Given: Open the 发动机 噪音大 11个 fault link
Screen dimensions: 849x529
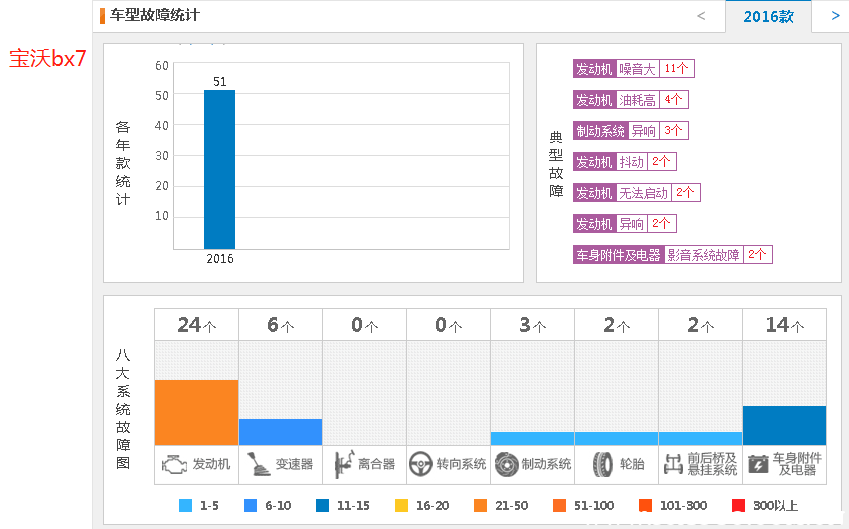Looking at the screenshot, I should (633, 69).
